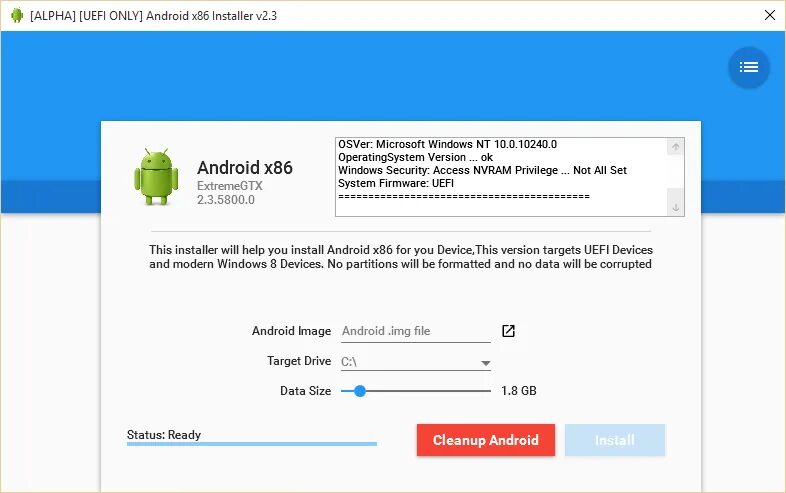Select the 'System Firmware: UEFI' log line
The height and width of the screenshot is (493, 786).
[396, 184]
